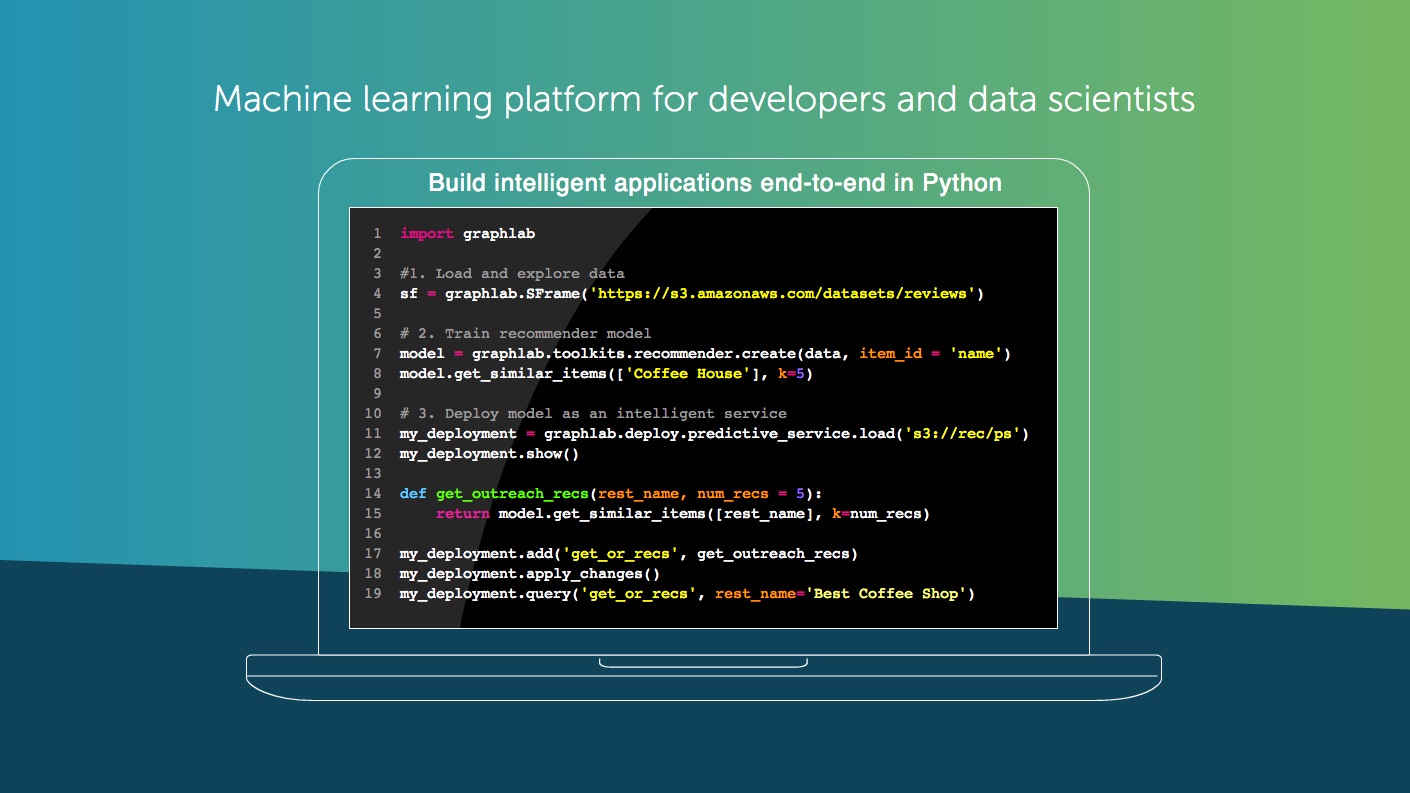Click the 'import graphlab' statement

[x=466, y=233]
